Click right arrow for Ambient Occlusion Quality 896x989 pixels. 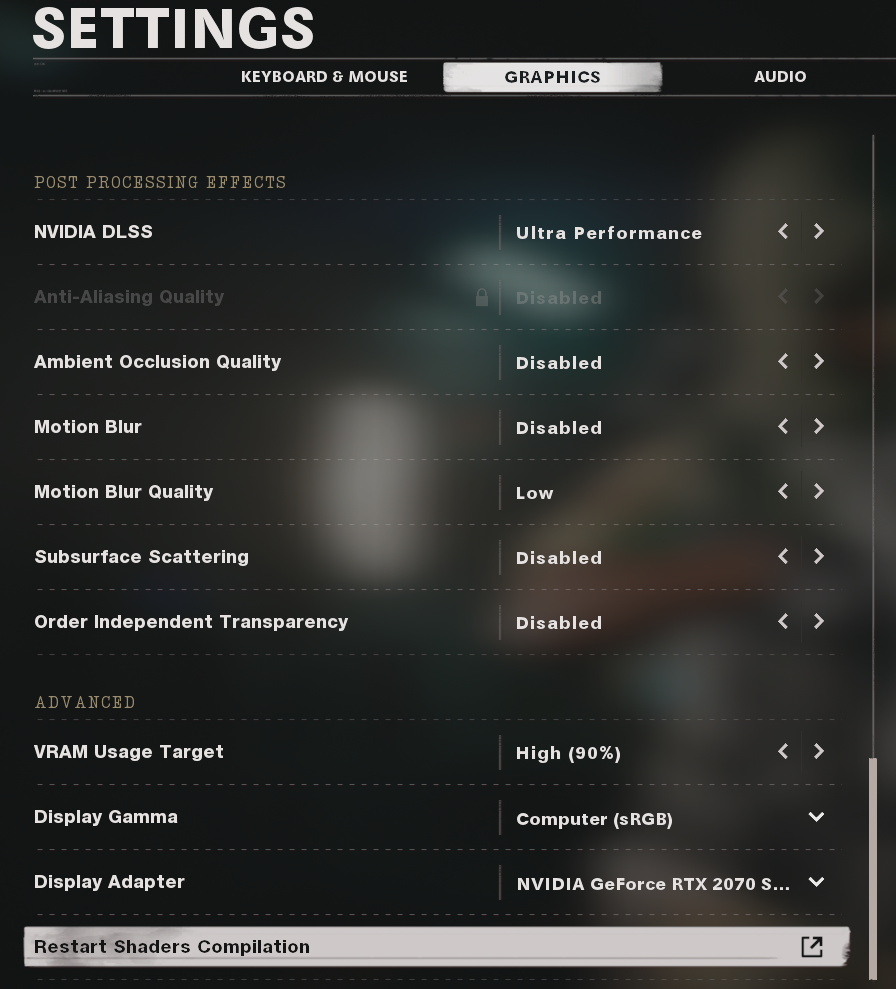818,361
